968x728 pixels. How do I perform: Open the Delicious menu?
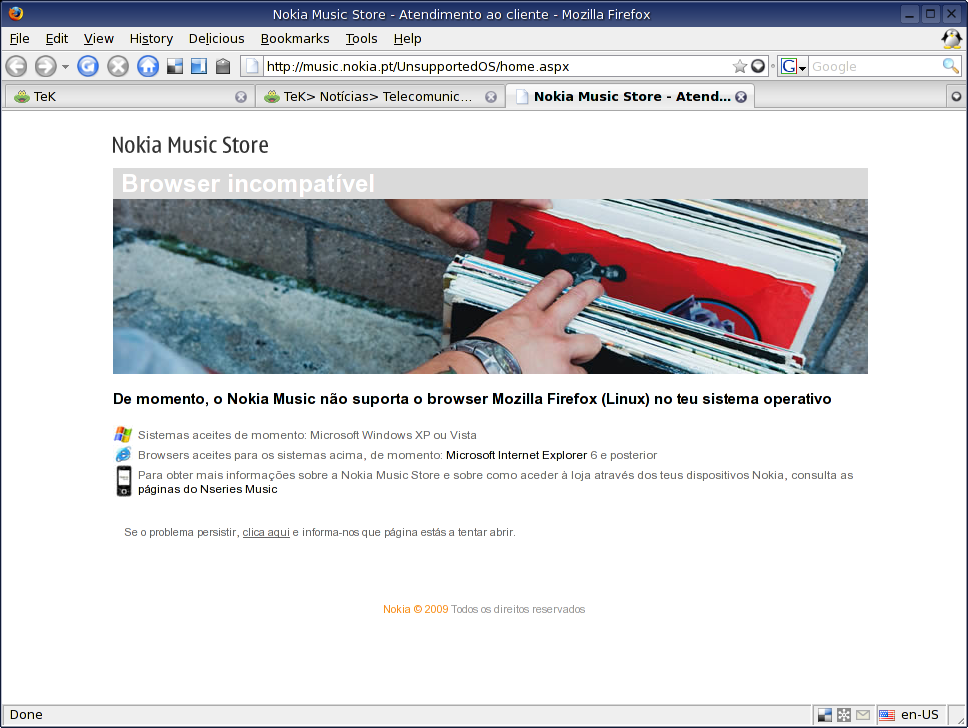coord(217,38)
